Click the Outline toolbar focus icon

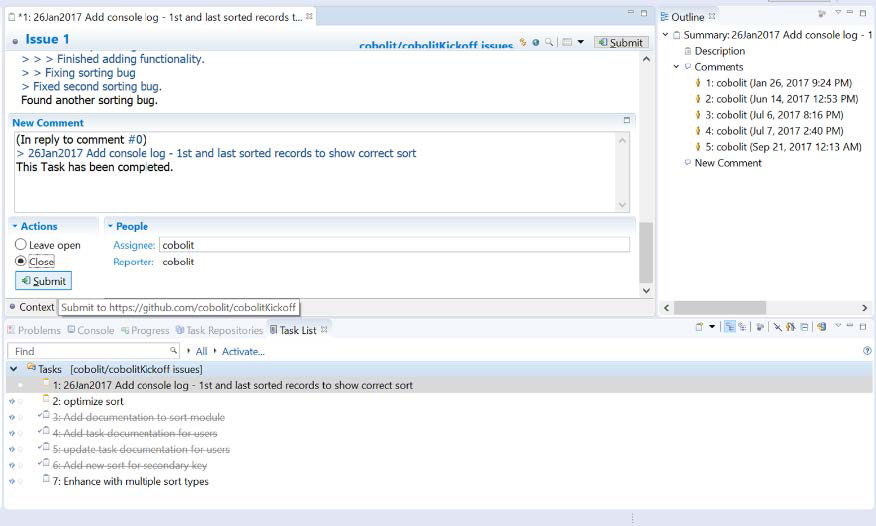pyautogui.click(x=821, y=13)
